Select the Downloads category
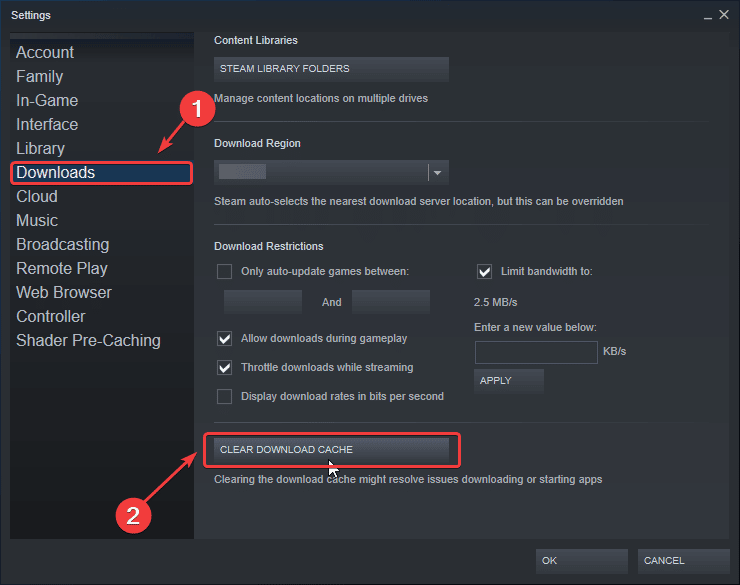 (101, 173)
